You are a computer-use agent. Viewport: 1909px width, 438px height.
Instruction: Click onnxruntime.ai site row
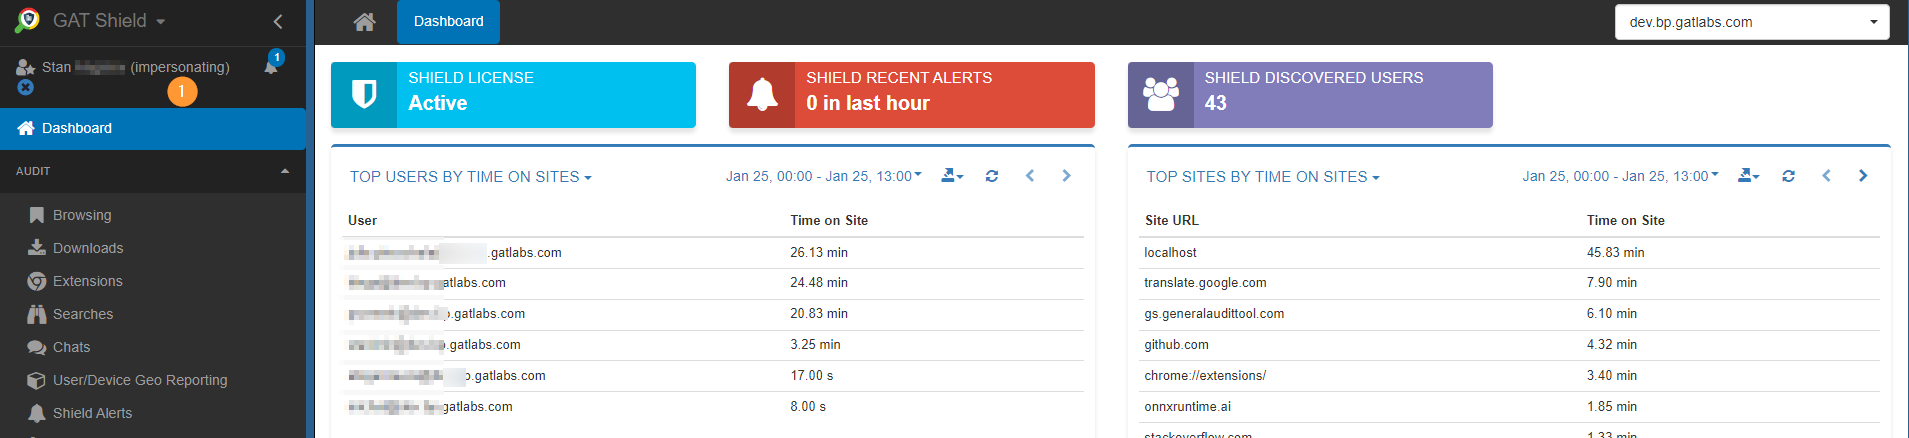[x=1510, y=407]
